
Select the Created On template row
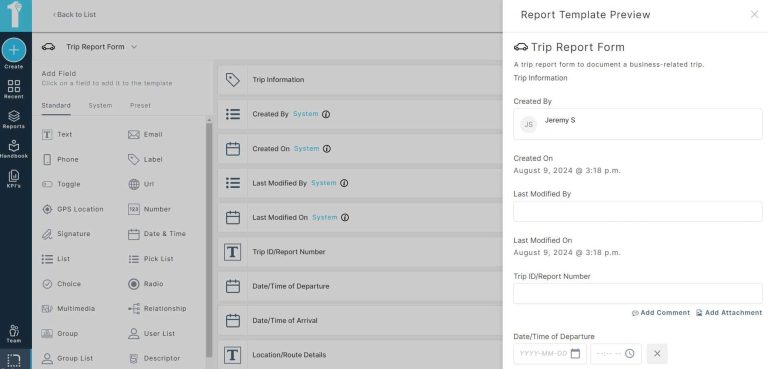tap(360, 148)
